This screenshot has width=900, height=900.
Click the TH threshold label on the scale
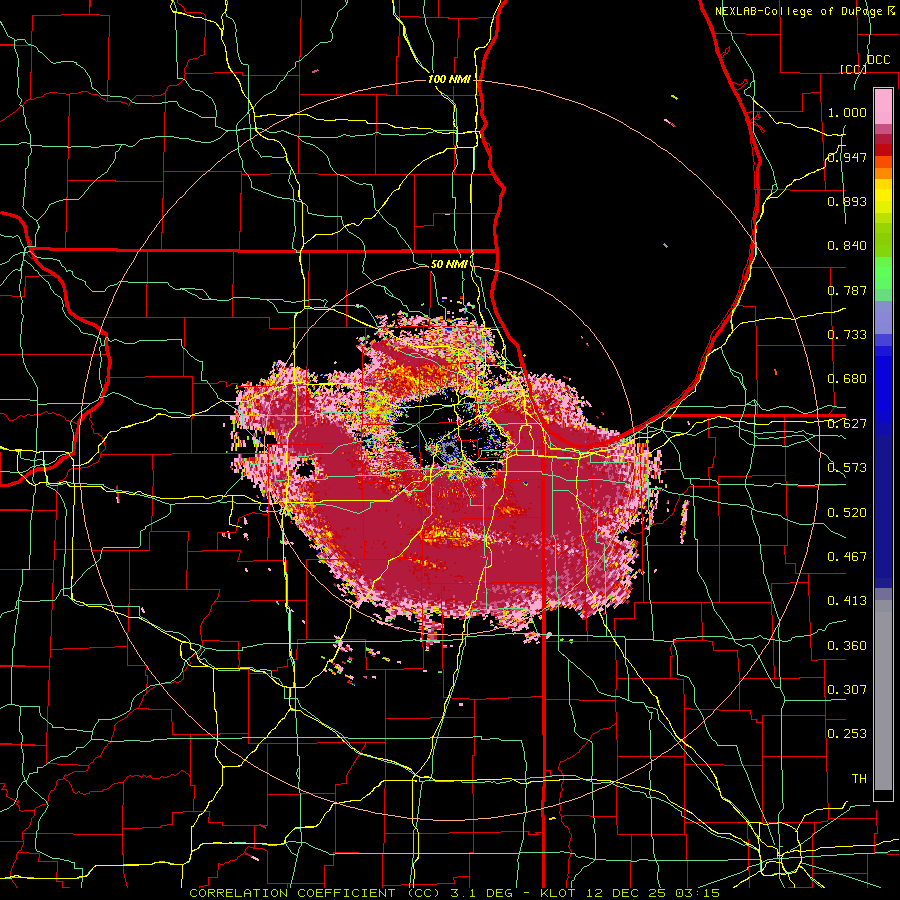point(859,779)
